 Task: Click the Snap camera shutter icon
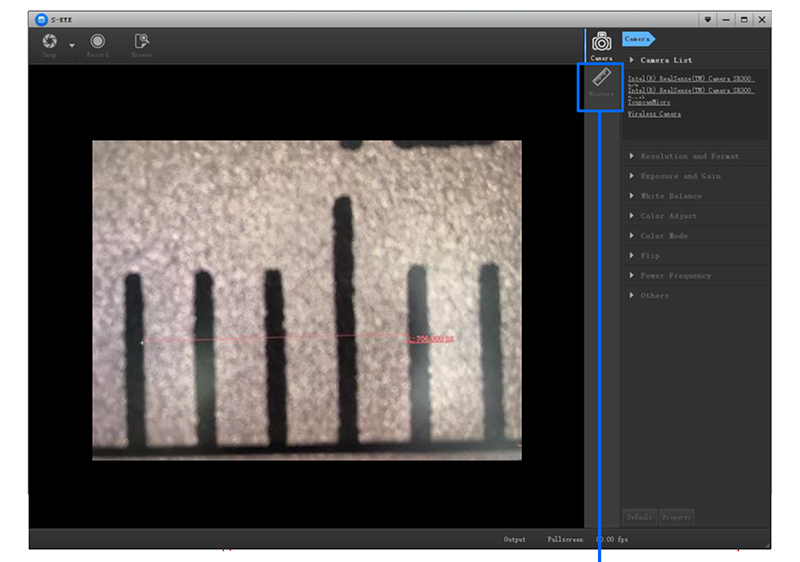click(49, 41)
